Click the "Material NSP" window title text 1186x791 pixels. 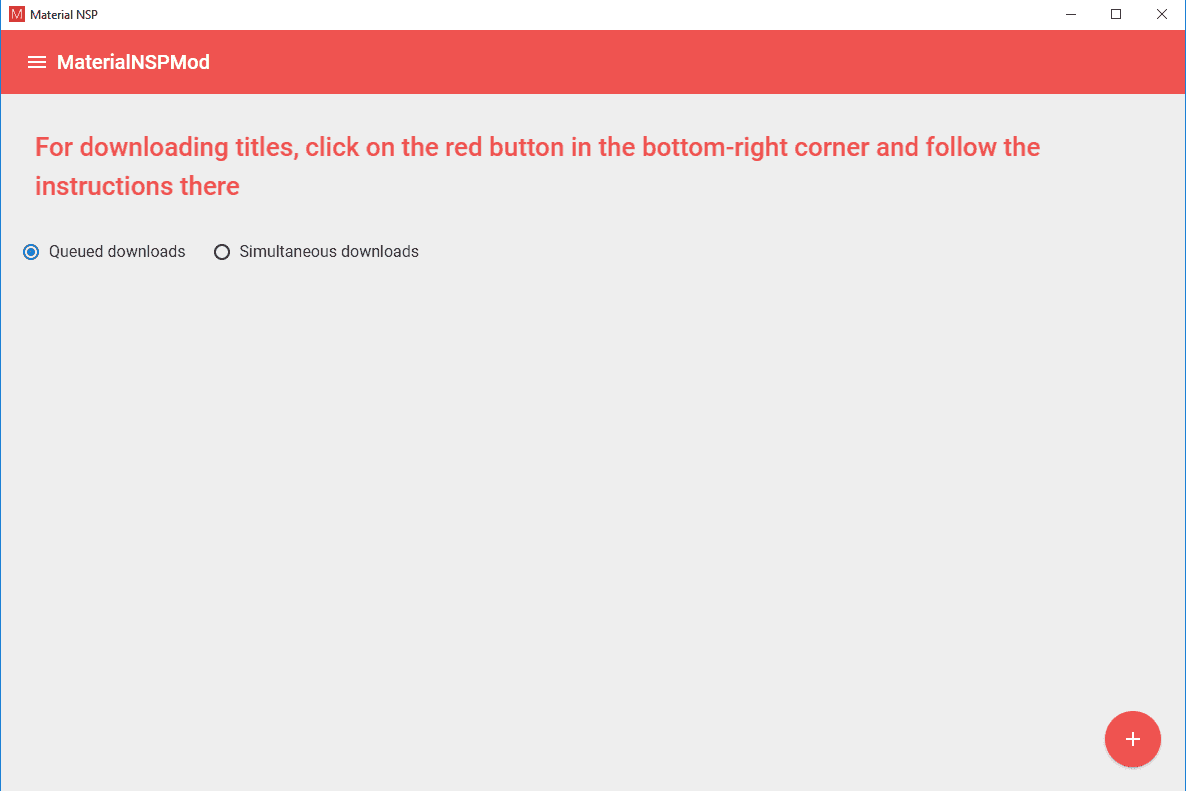[x=64, y=14]
